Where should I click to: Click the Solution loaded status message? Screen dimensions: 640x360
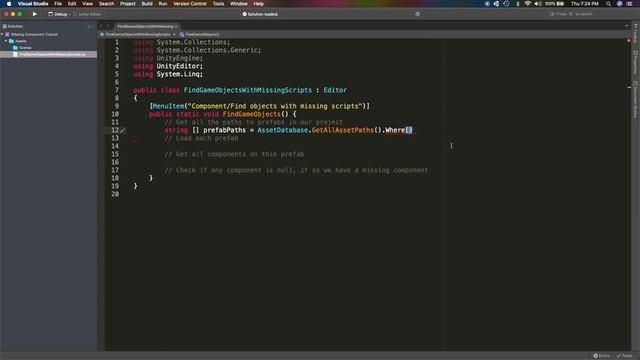[260, 14]
